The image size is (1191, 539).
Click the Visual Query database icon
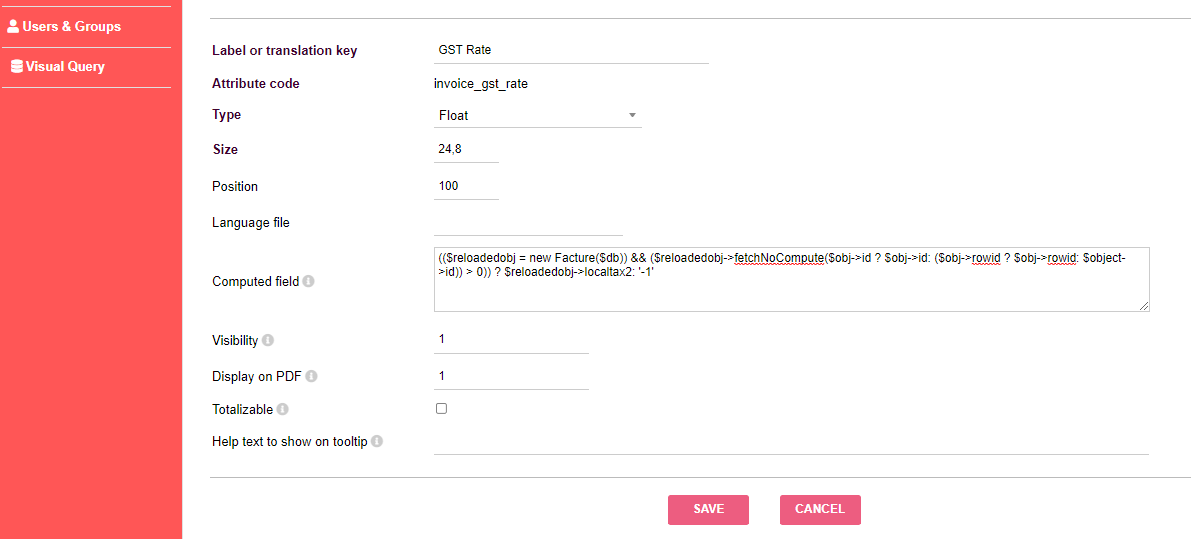click(x=16, y=66)
